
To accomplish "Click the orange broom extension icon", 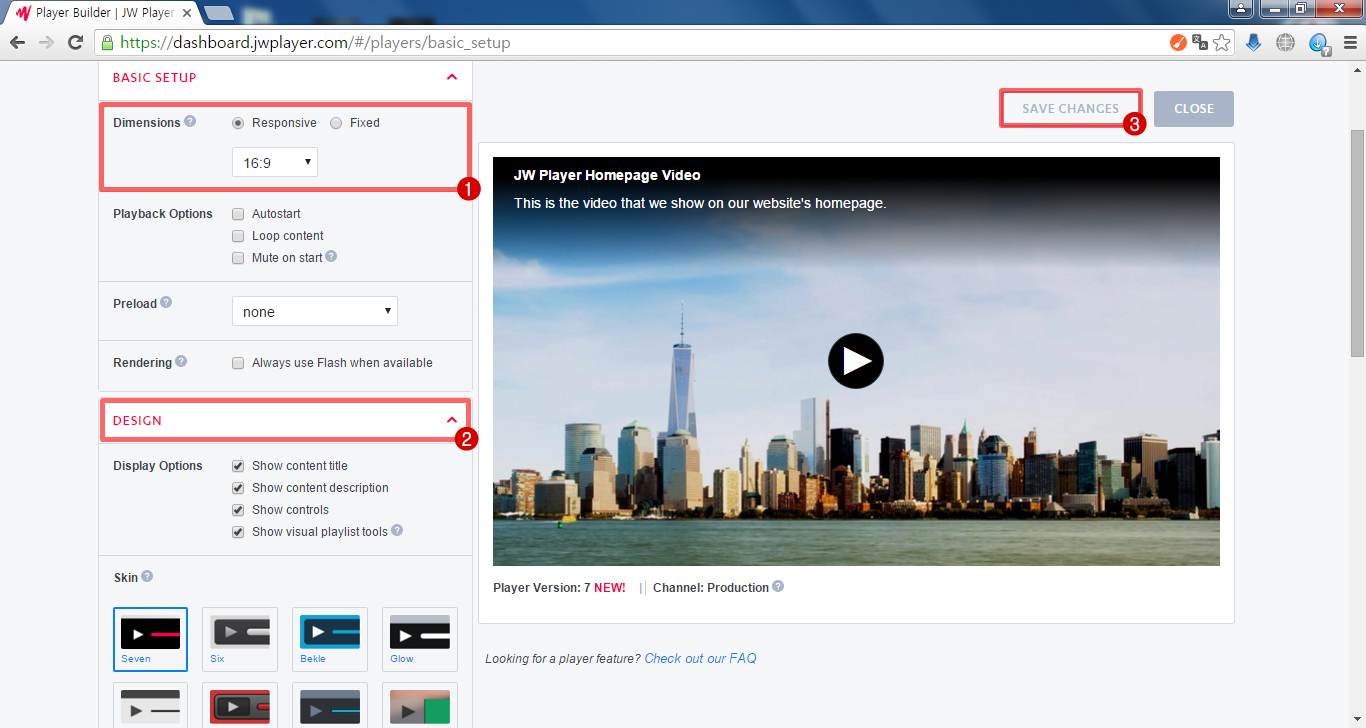I will tap(1179, 42).
